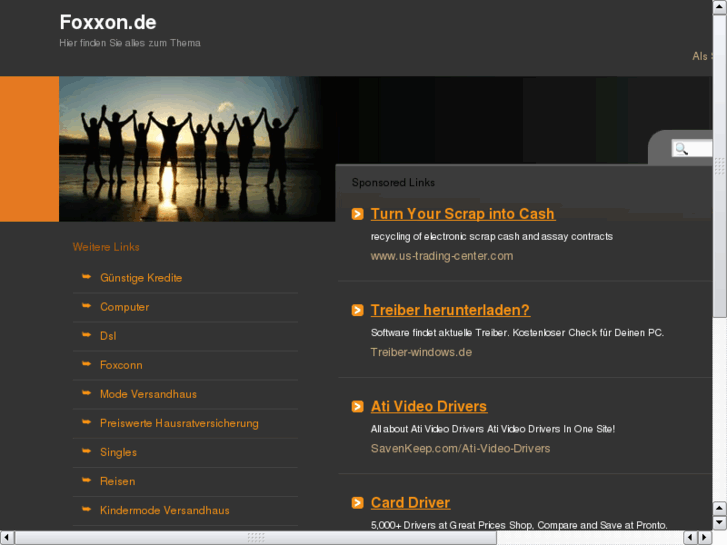Open Ati Video Drivers ad headline
This screenshot has width=727, height=545.
point(429,406)
